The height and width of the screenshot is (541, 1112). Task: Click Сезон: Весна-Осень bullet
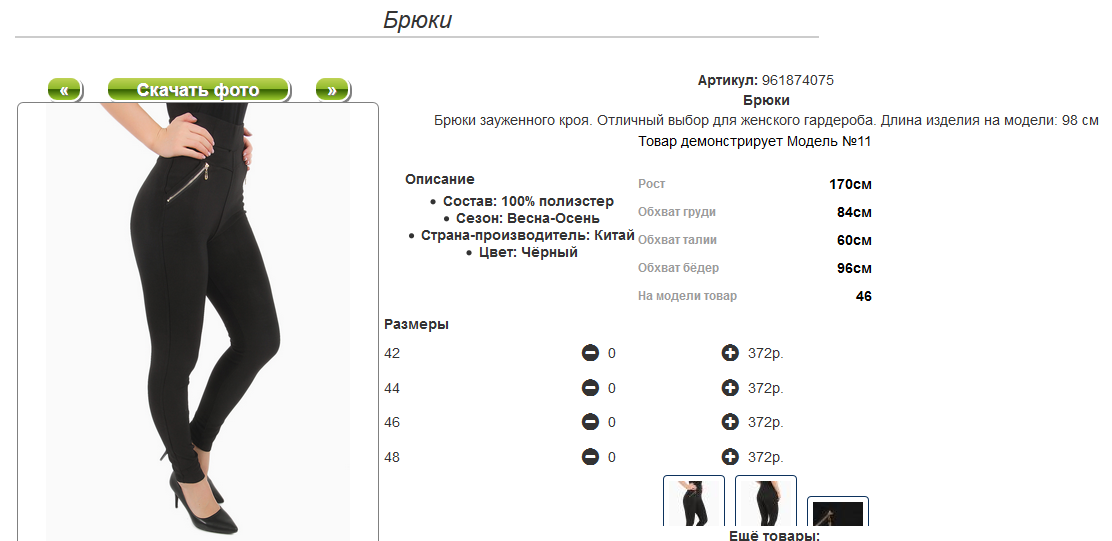528,218
